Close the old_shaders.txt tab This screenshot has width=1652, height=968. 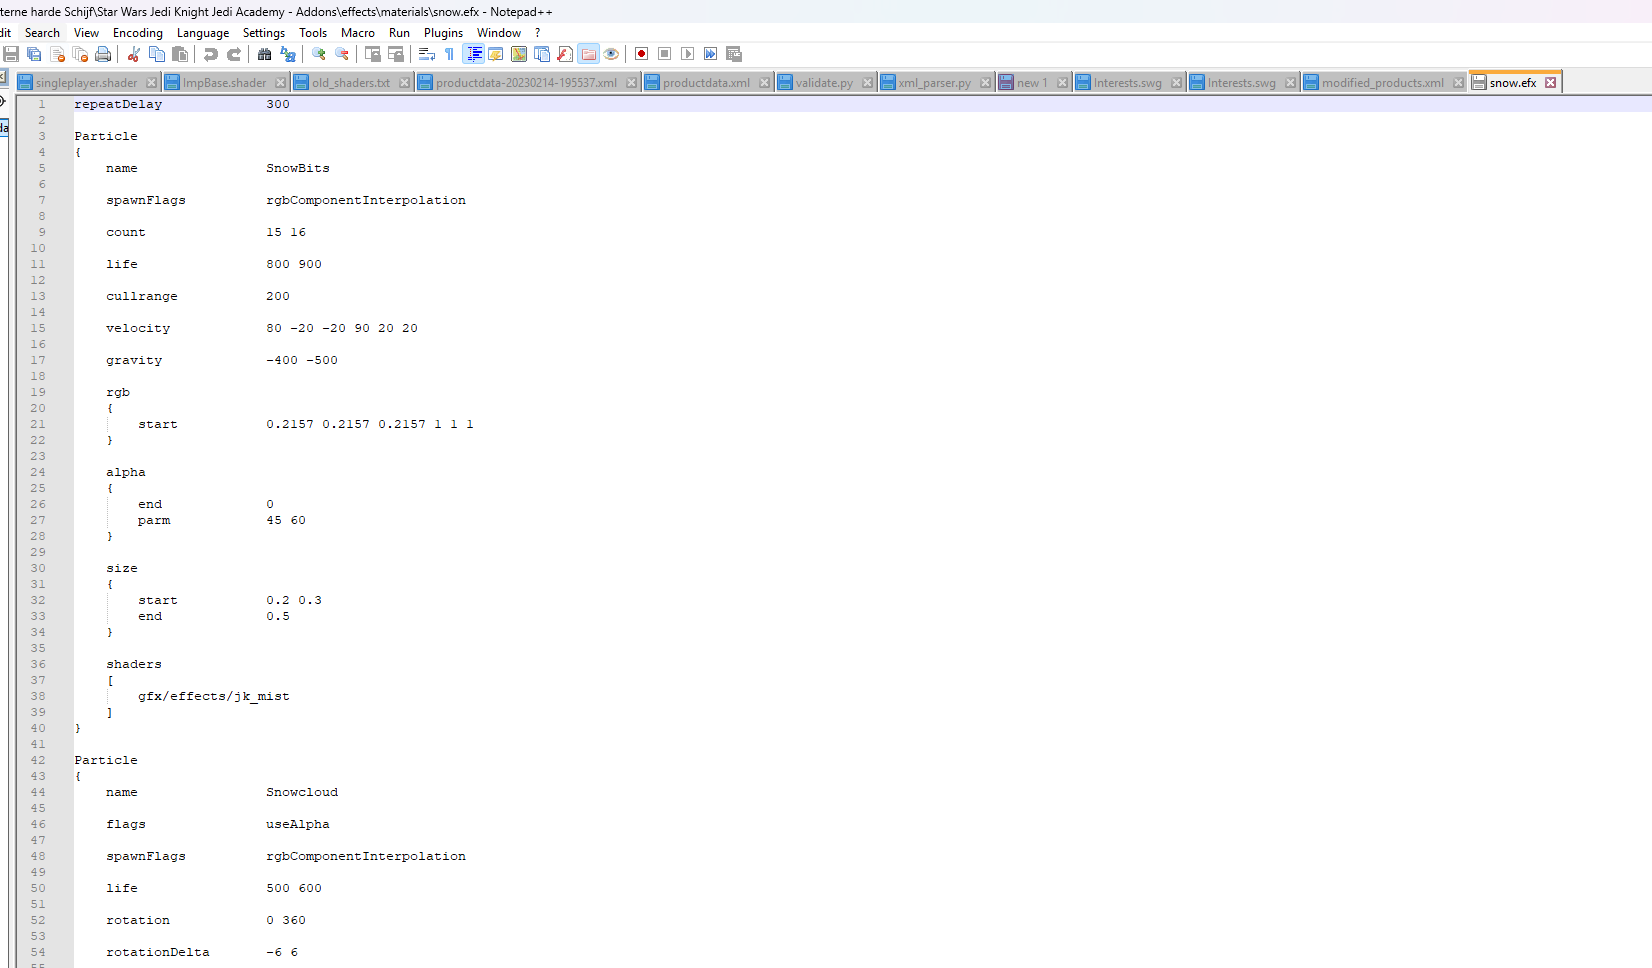click(x=404, y=83)
